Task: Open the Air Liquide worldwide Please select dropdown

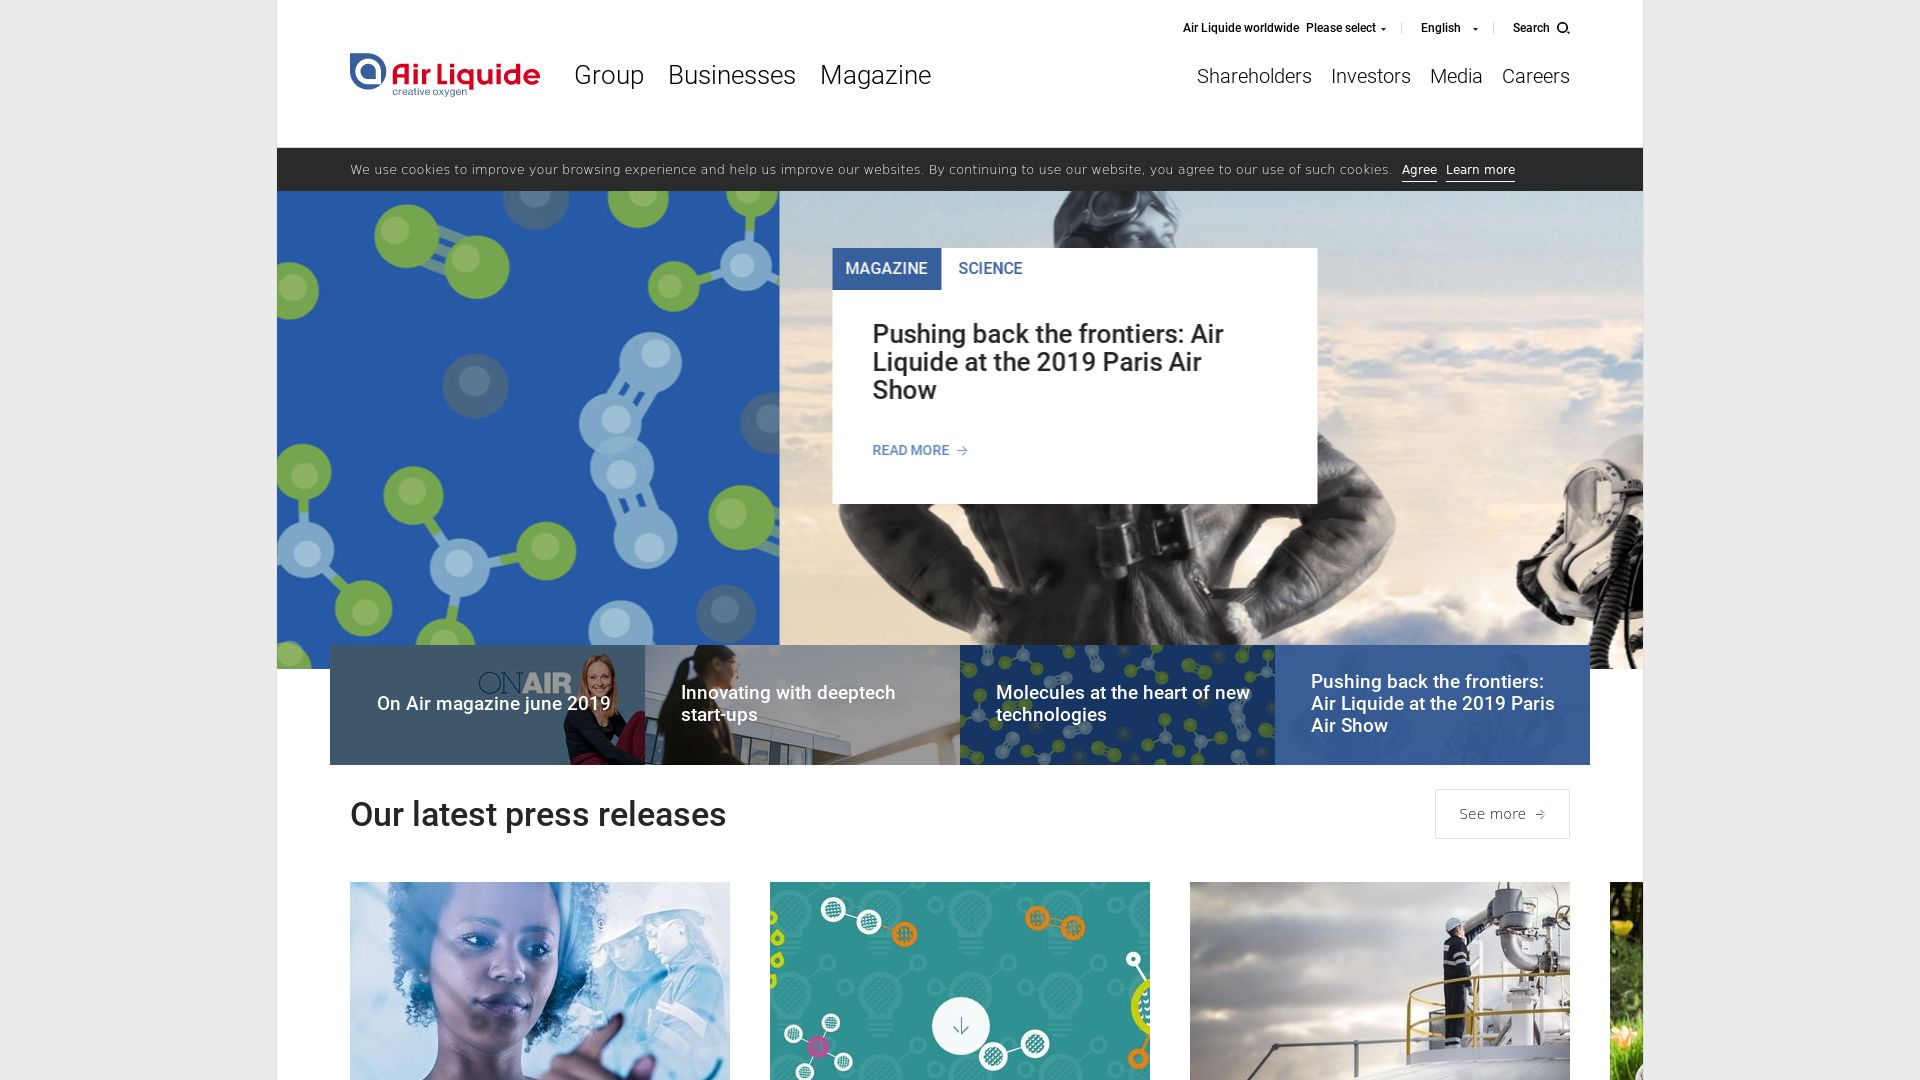Action: [x=1346, y=28]
